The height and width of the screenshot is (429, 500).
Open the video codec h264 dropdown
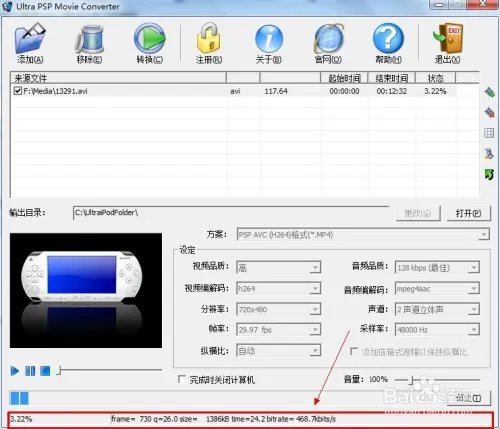[315, 288]
